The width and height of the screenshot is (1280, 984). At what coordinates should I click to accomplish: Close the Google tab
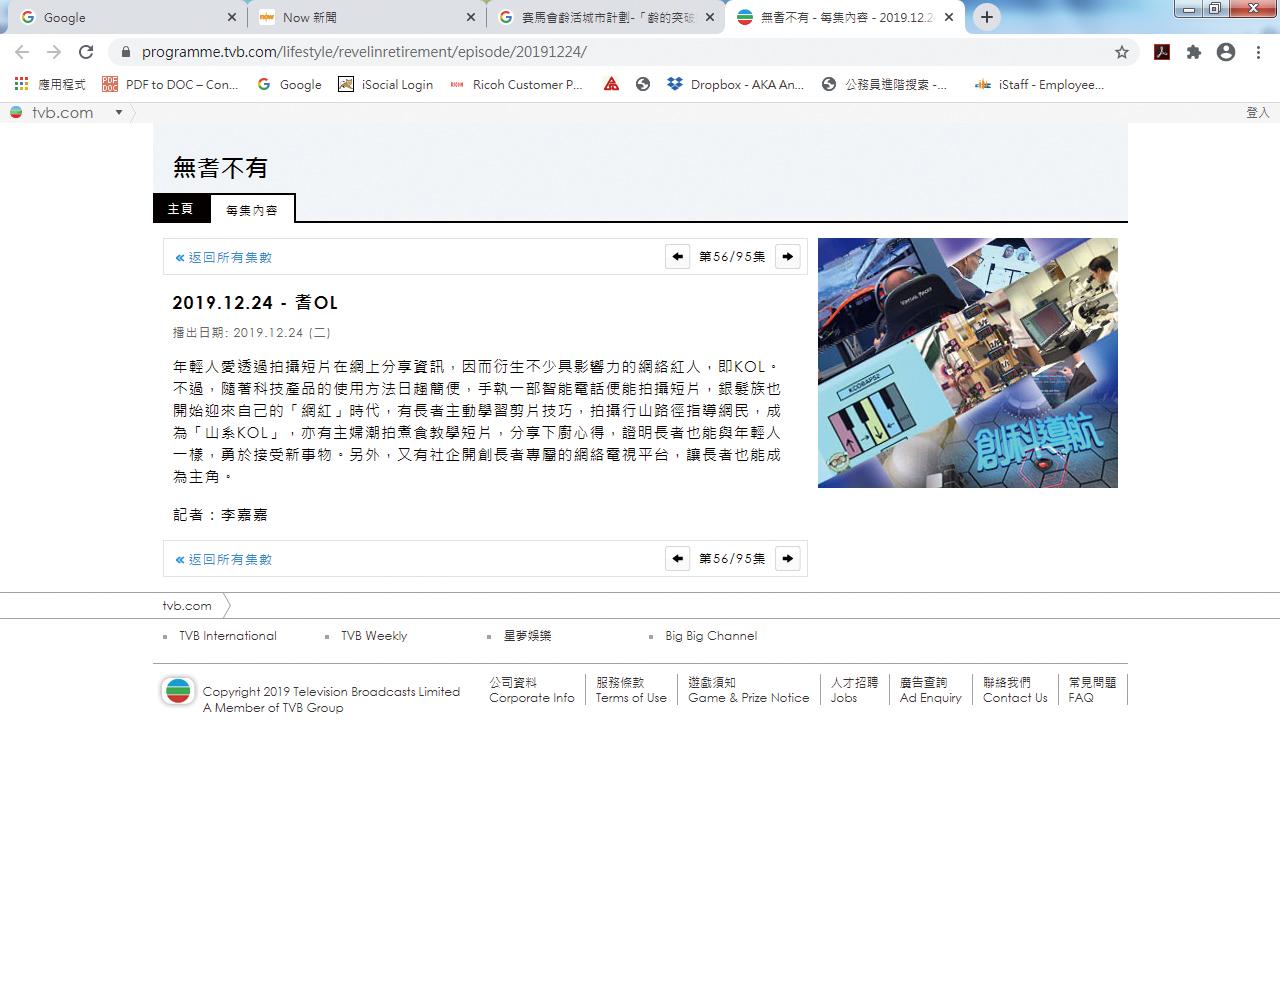[x=232, y=17]
